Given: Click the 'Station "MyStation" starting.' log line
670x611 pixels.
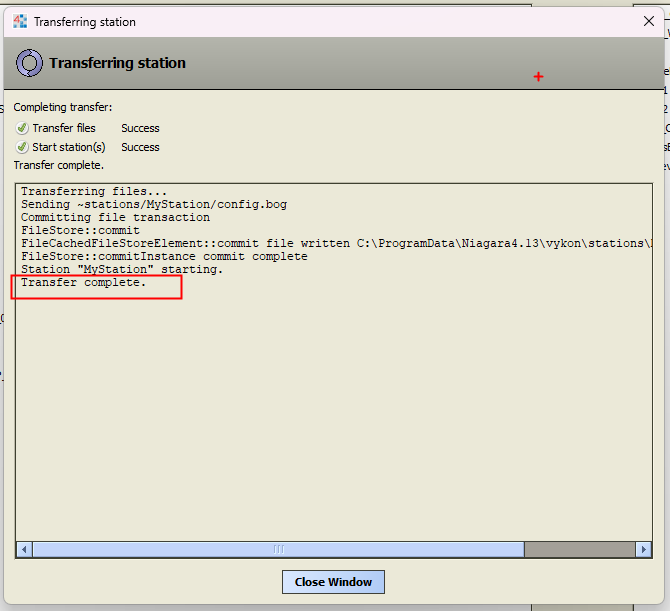Looking at the screenshot, I should click(122, 270).
